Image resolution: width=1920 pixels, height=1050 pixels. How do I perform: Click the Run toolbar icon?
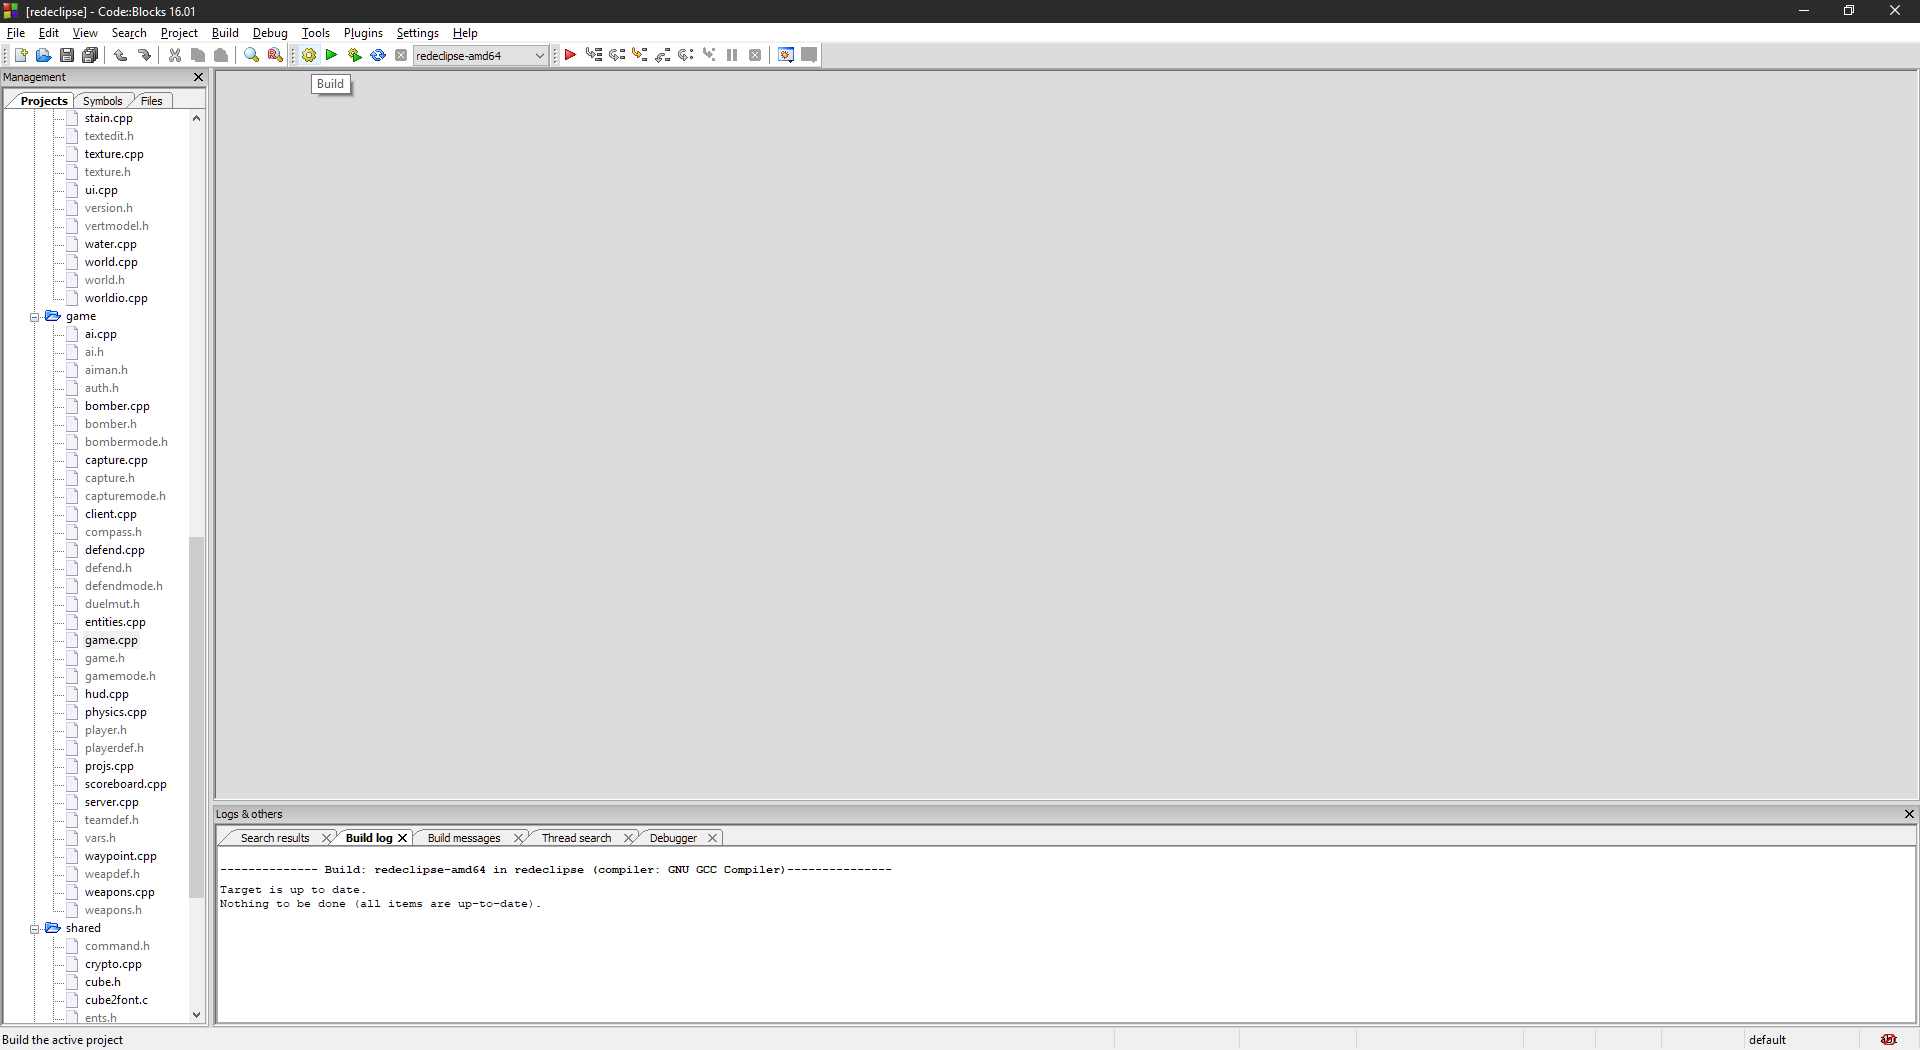(331, 55)
